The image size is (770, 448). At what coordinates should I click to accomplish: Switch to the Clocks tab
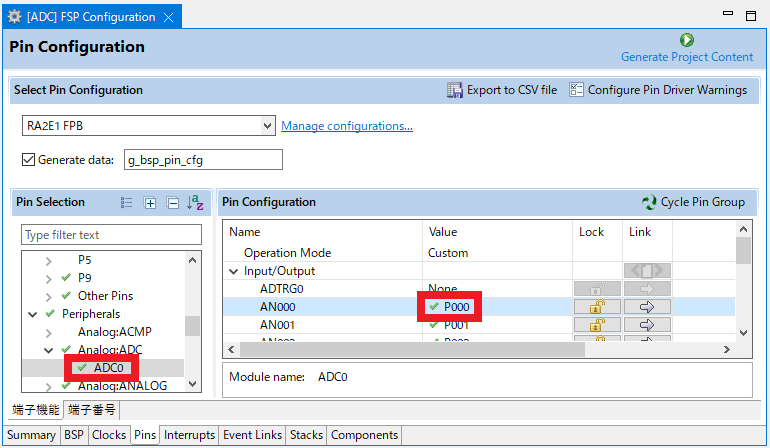pos(109,435)
